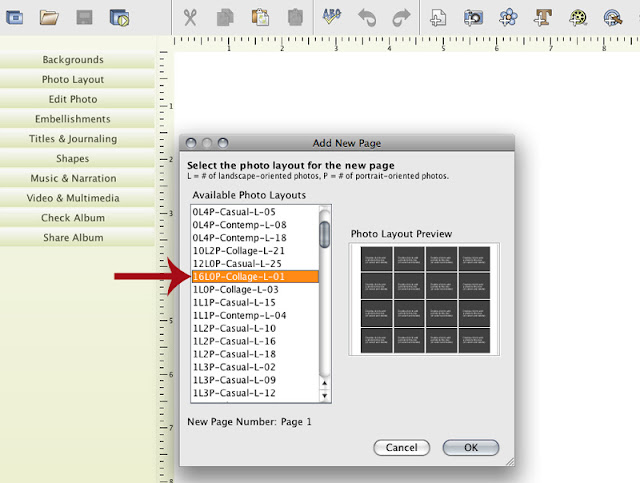
Task: Run the ABC spell check icon
Action: click(x=331, y=16)
